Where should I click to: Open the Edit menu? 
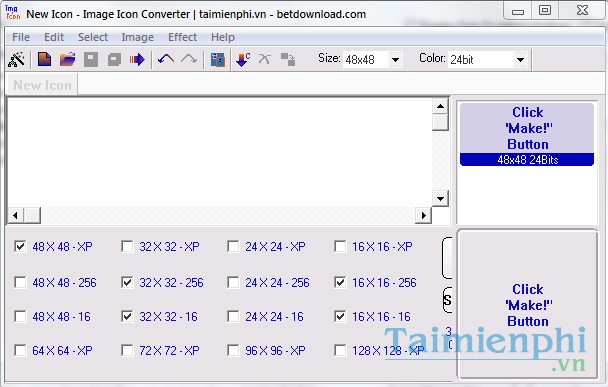(x=54, y=37)
